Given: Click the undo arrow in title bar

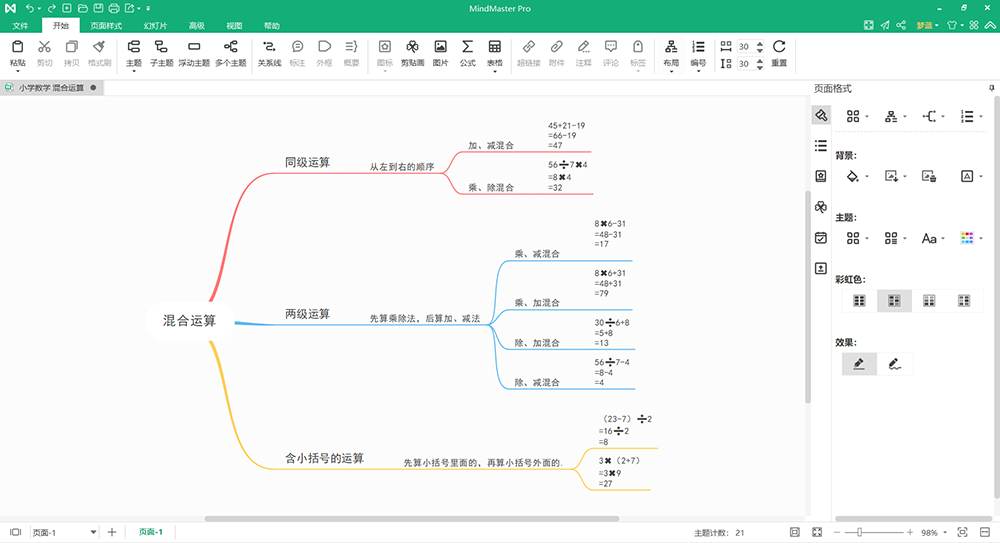Looking at the screenshot, I should [x=29, y=8].
